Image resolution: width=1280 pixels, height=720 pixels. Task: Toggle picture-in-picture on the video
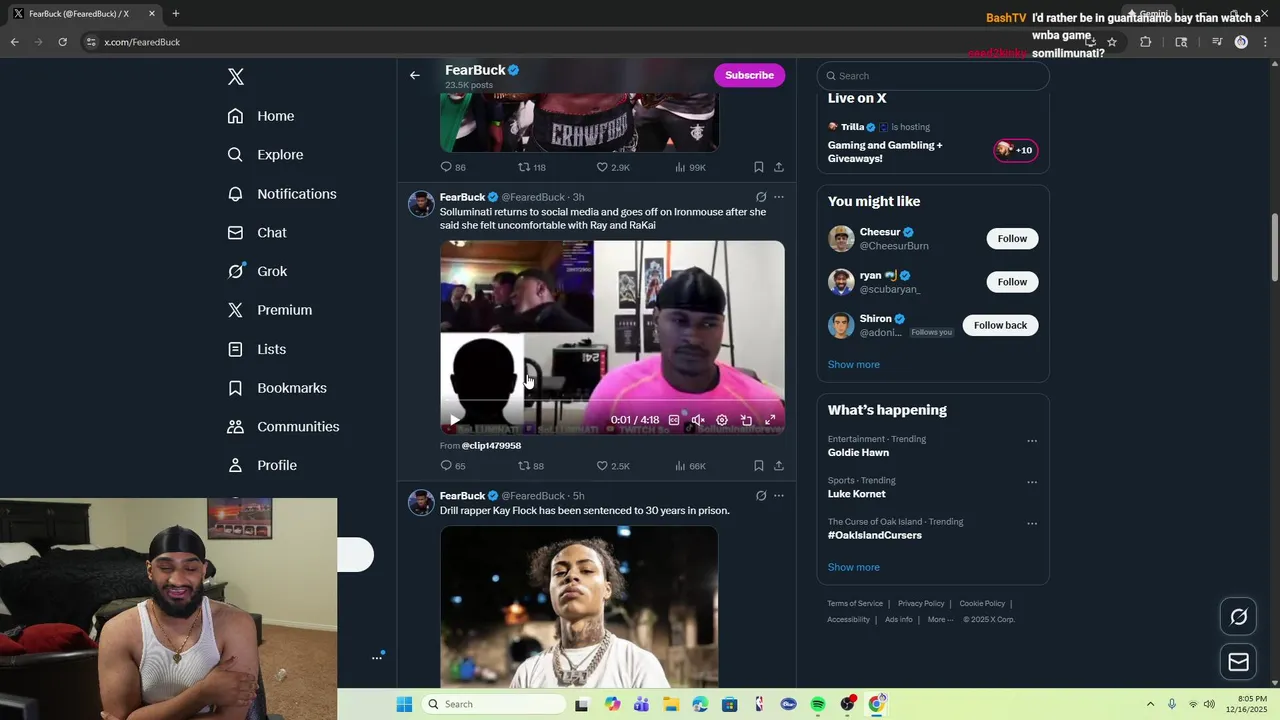click(746, 420)
